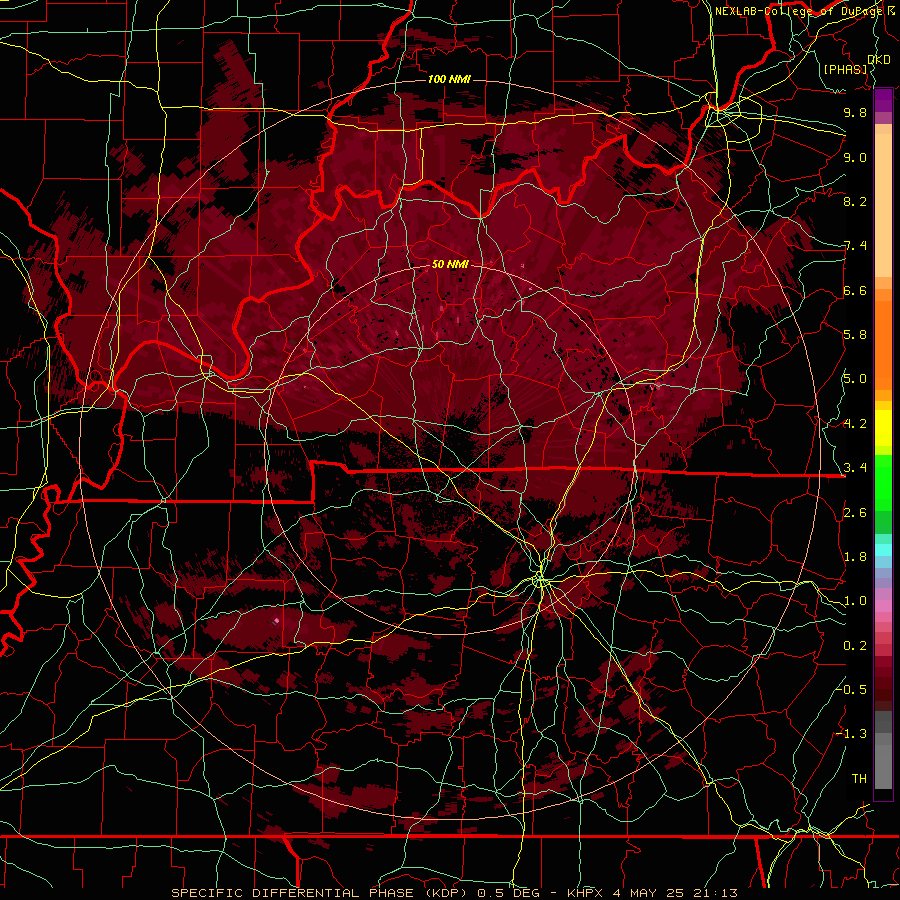
Task: Click the 4.2 value on the color scale
Action: (x=855, y=424)
